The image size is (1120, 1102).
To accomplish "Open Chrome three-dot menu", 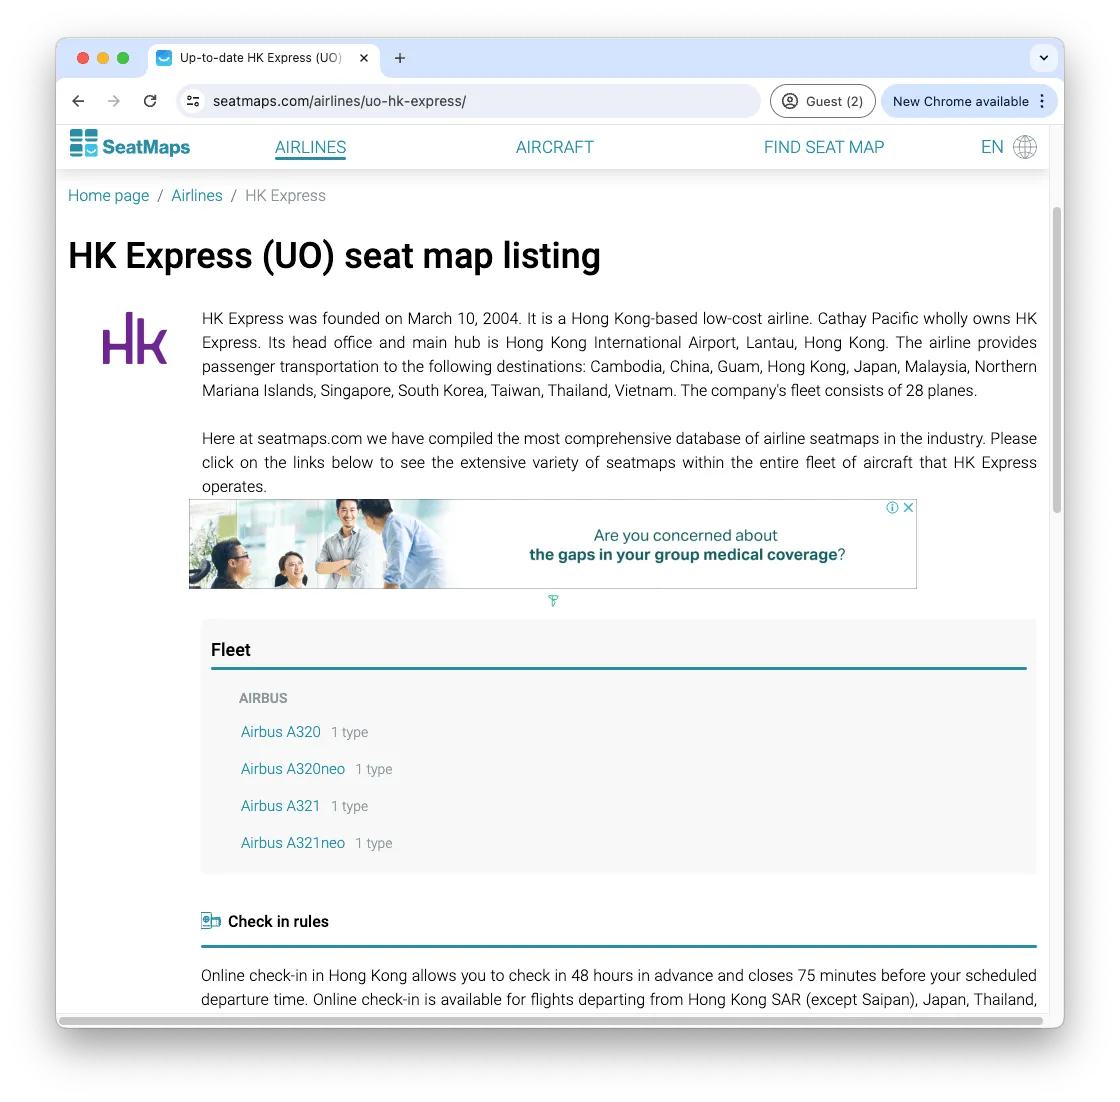I will click(1042, 101).
